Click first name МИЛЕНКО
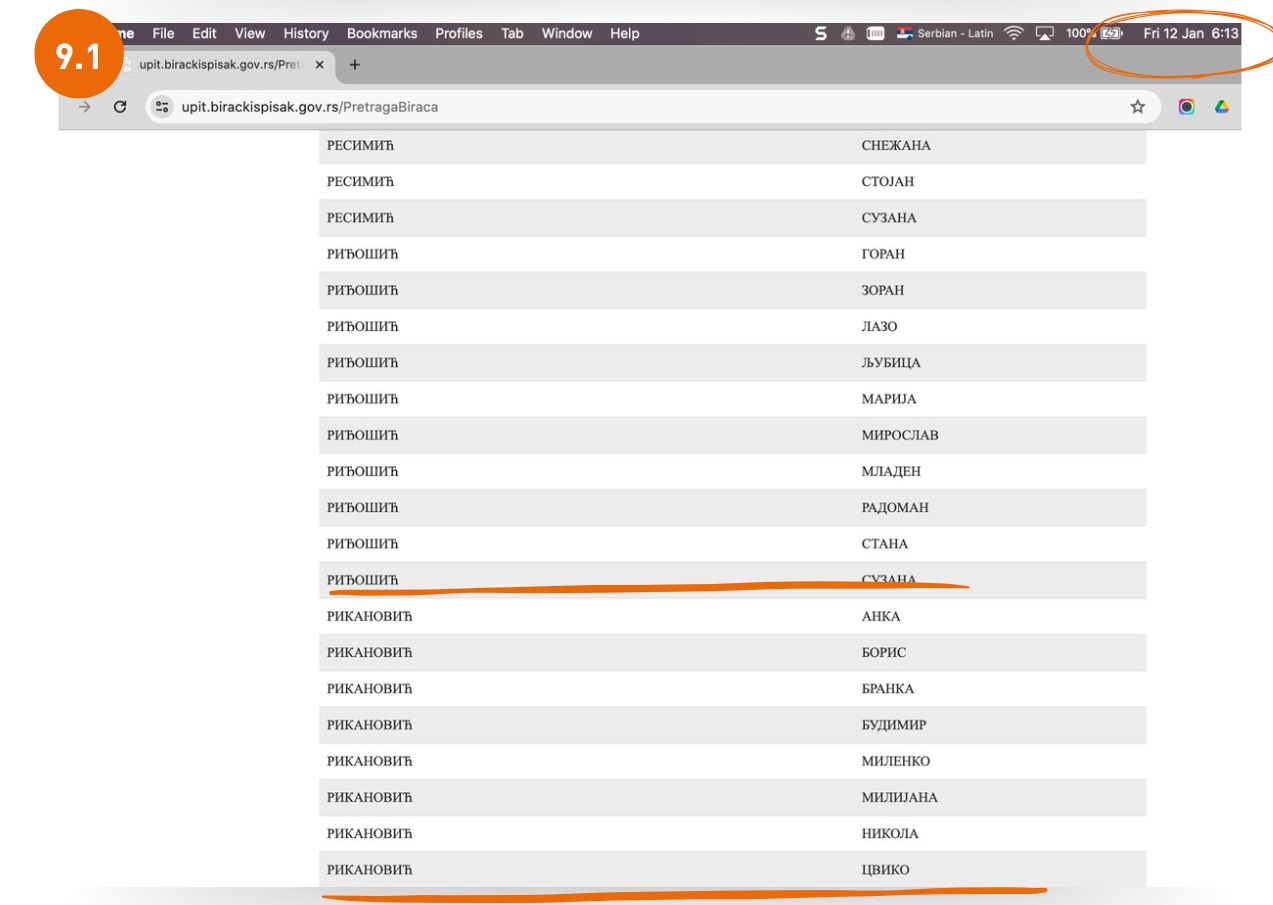Image resolution: width=1273 pixels, height=905 pixels. [x=896, y=761]
